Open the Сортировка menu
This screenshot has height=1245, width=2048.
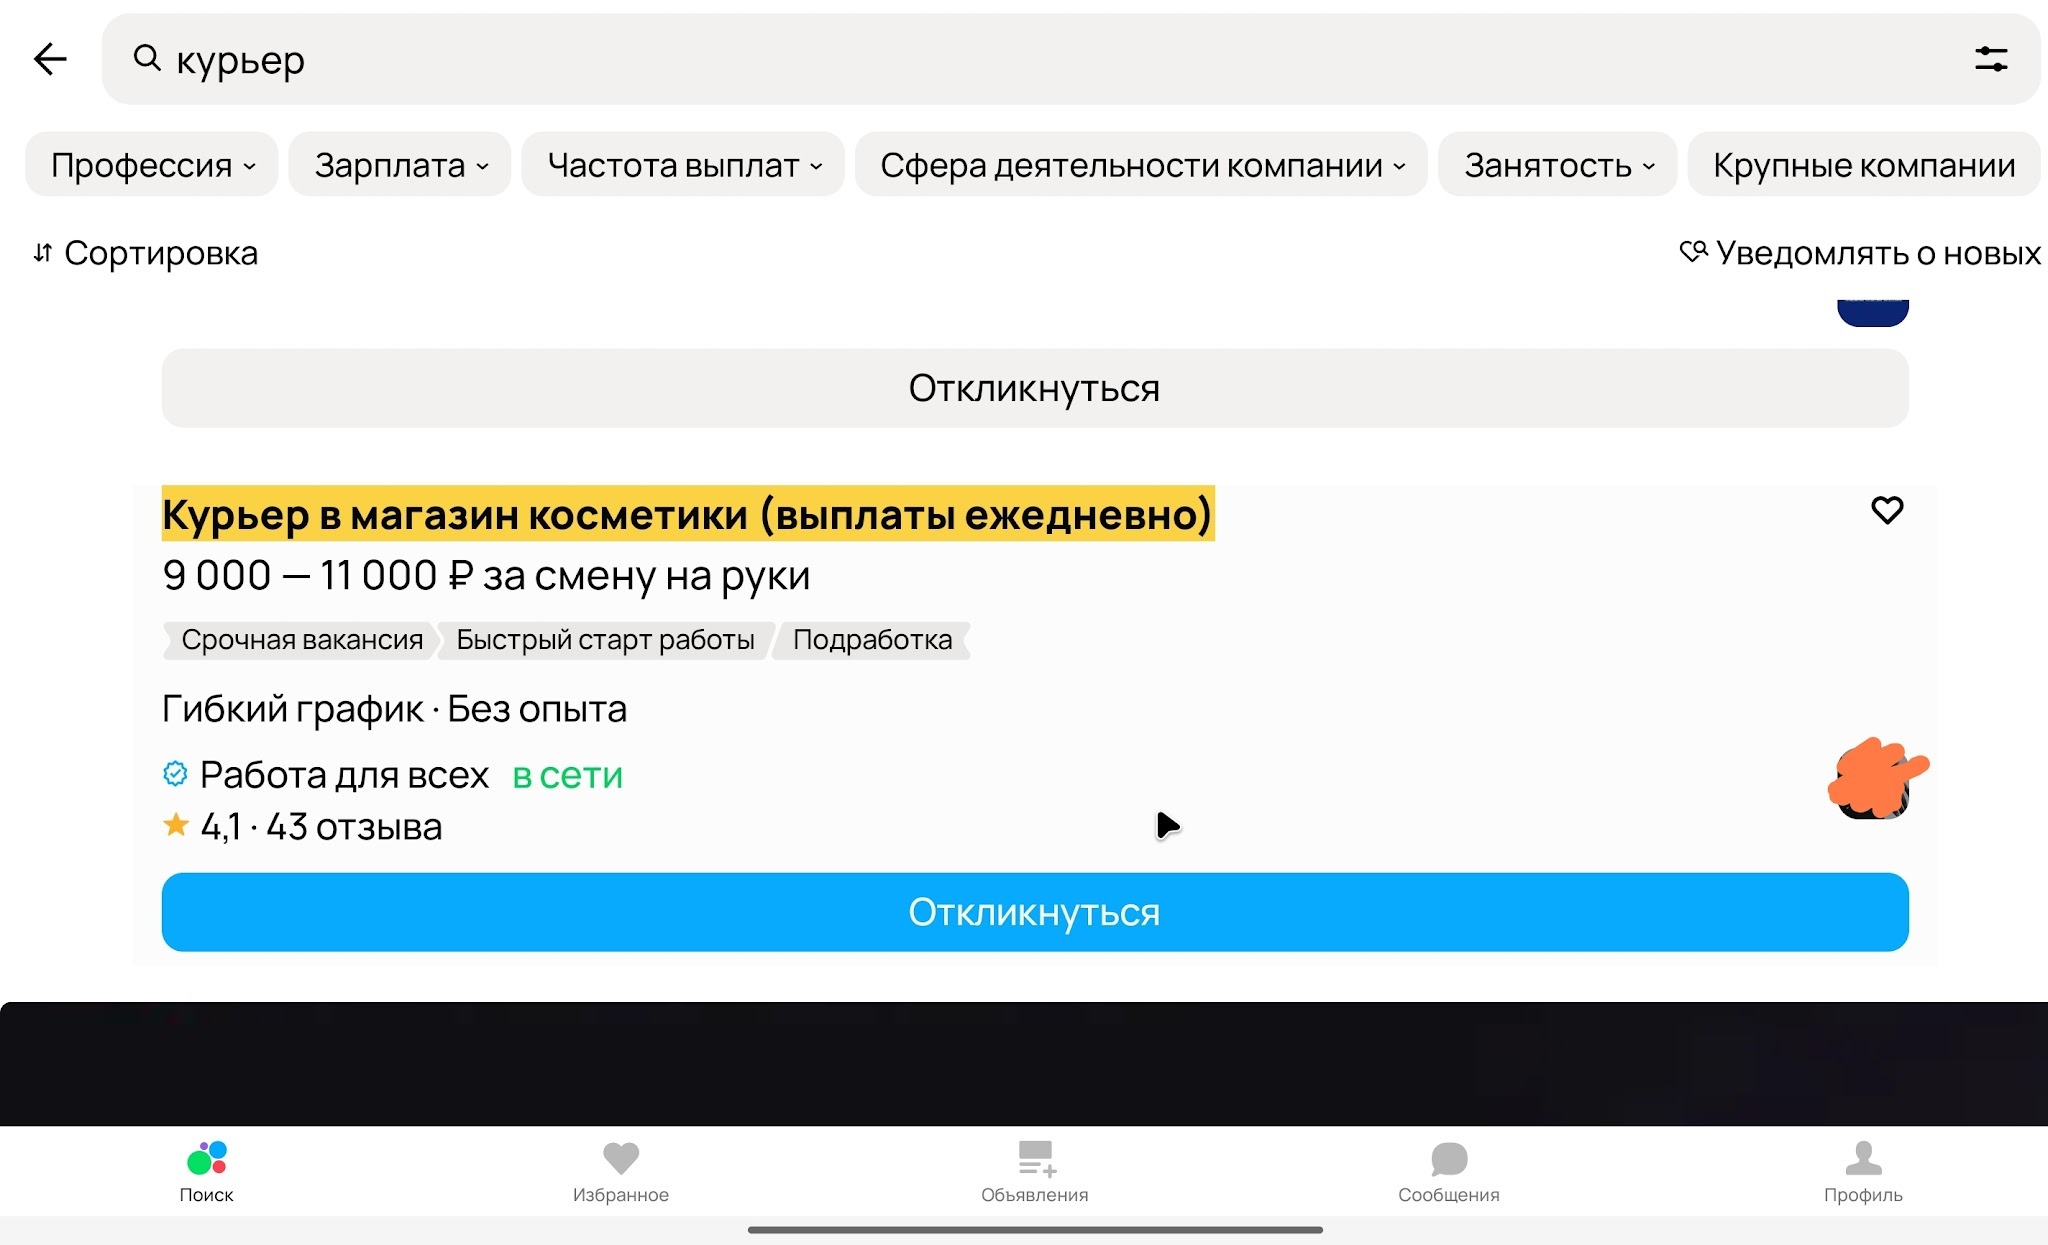(145, 253)
